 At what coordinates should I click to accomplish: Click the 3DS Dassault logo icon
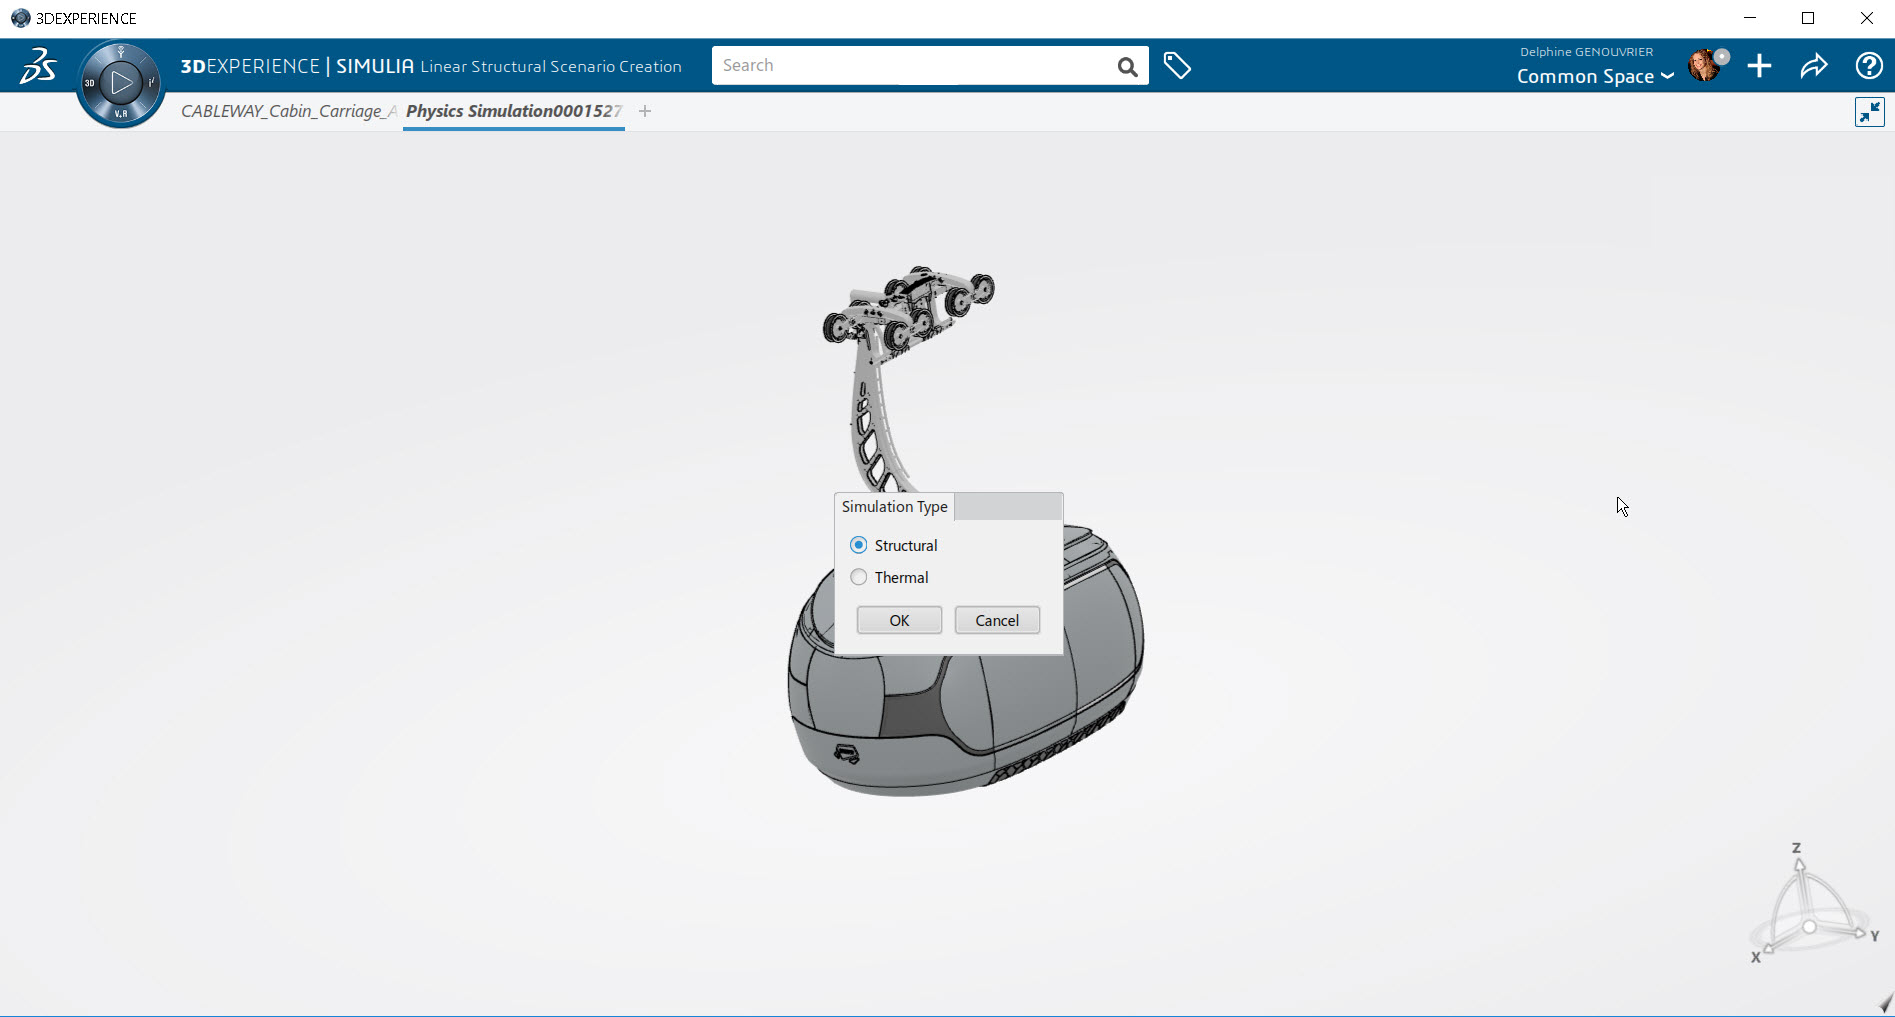[38, 66]
